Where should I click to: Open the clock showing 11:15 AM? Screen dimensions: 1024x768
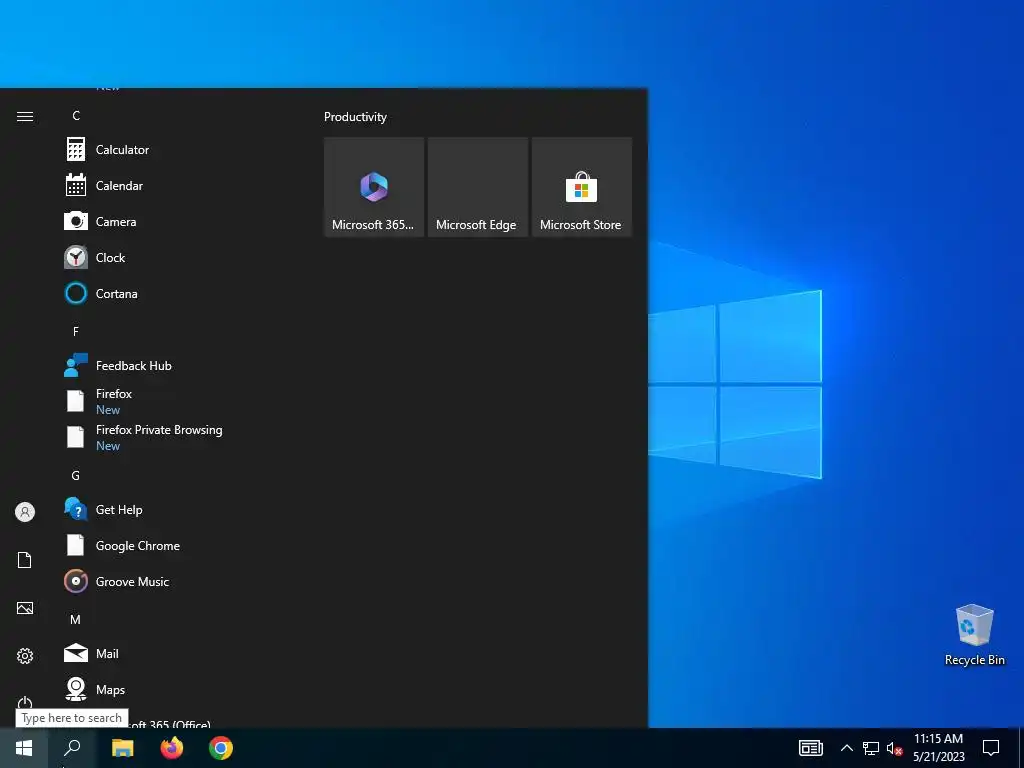[938, 748]
